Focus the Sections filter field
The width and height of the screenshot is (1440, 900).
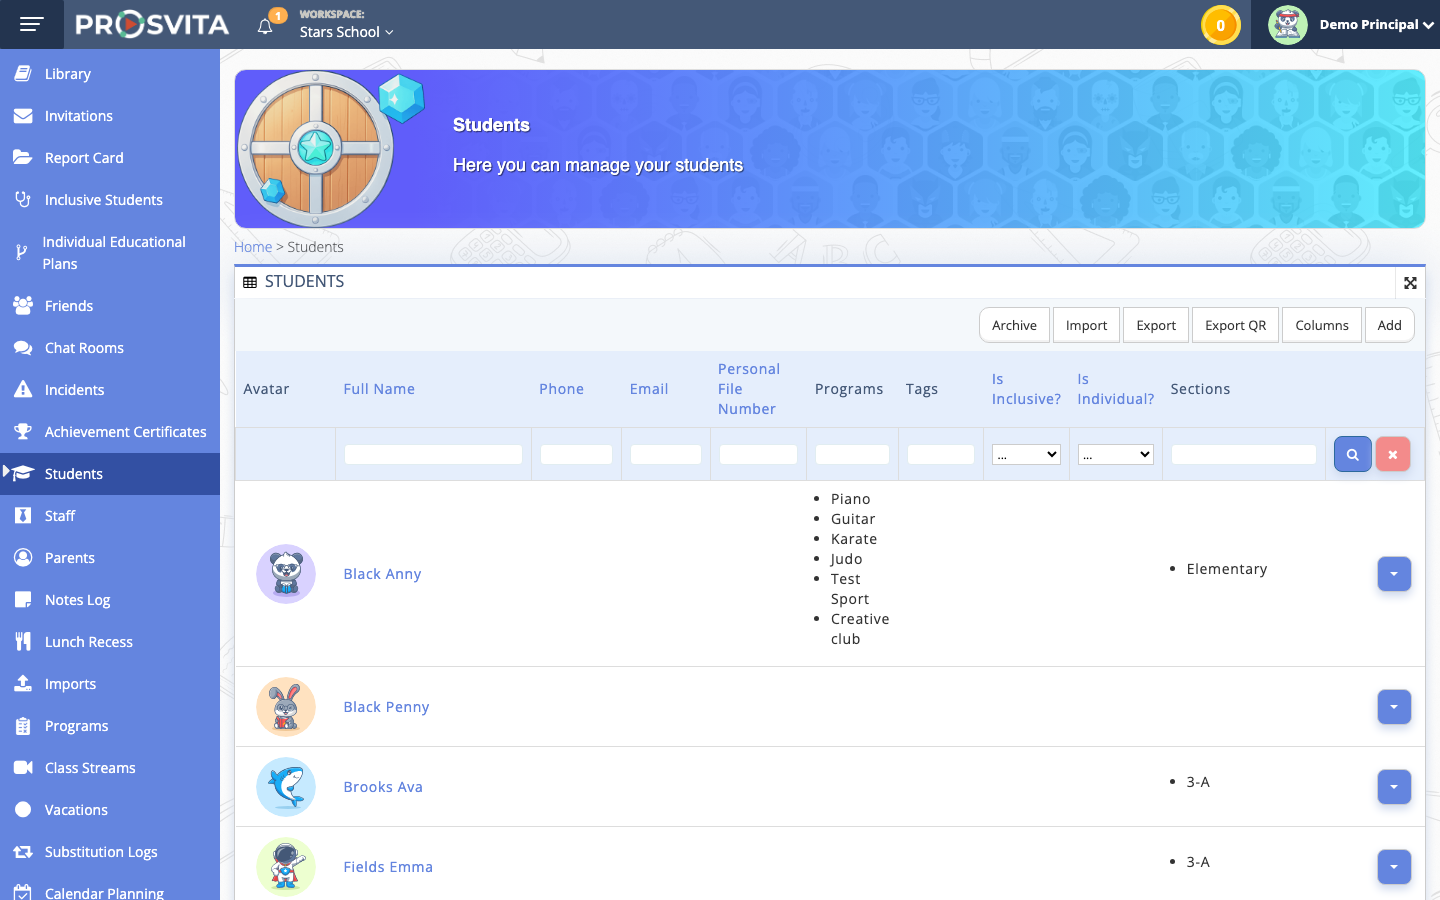1244,455
